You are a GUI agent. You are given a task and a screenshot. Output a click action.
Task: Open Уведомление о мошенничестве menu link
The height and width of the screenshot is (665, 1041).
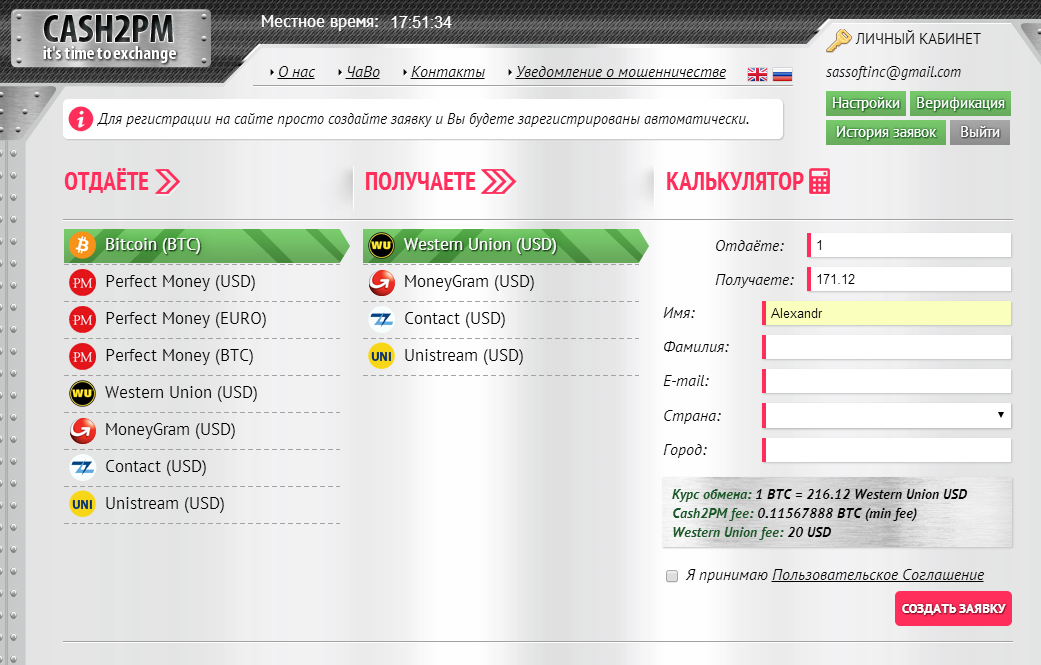621,72
